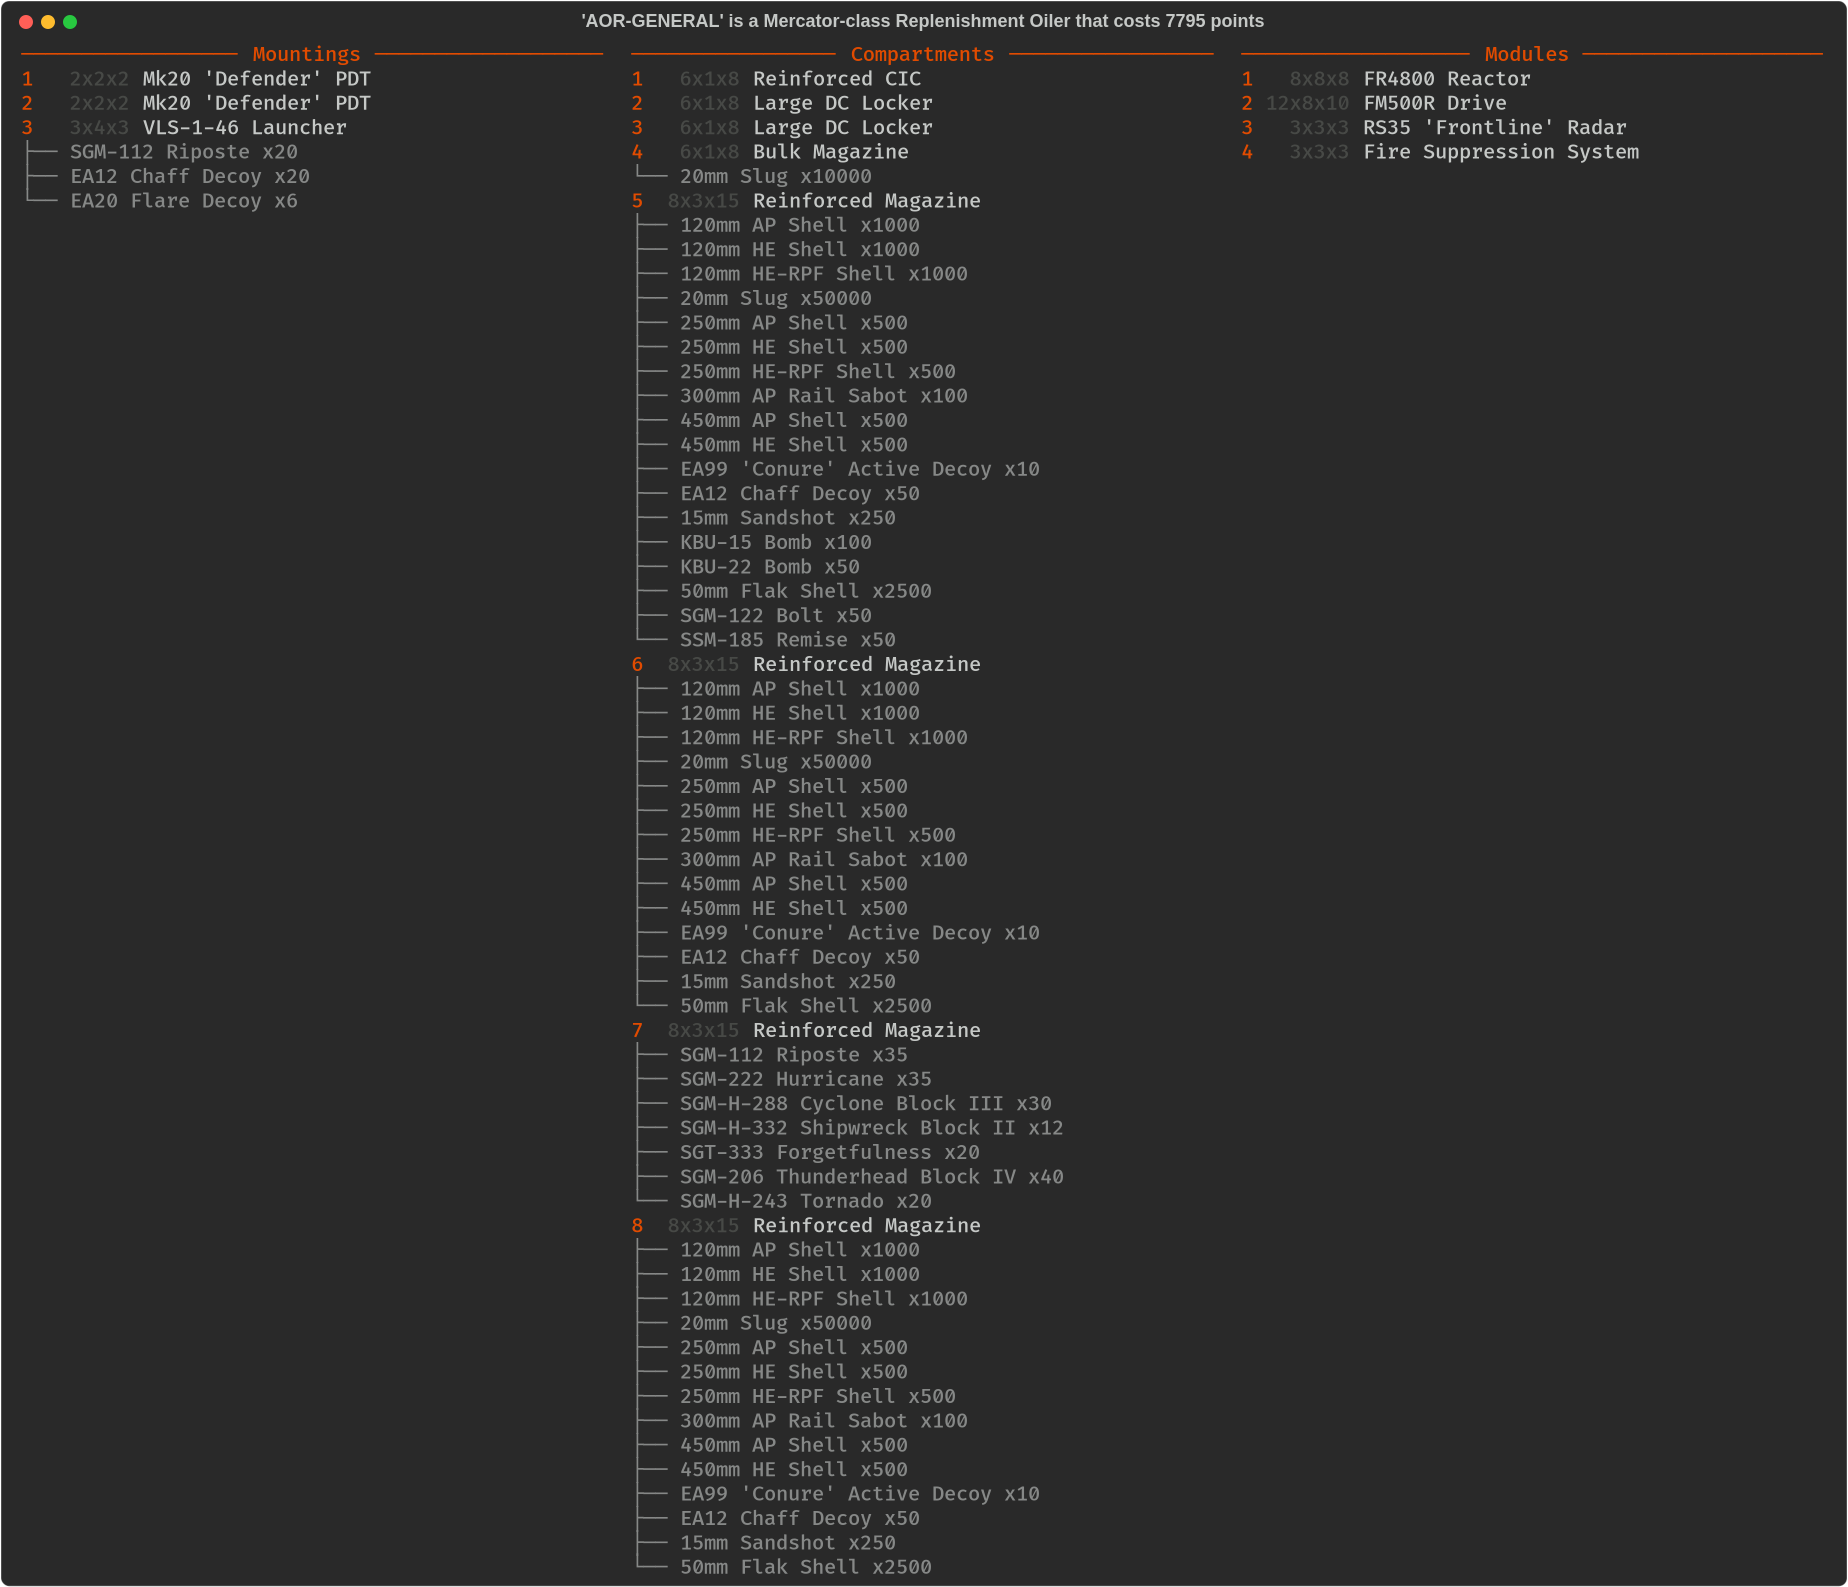Click the VLS-1-46 Launcher mounting row
This screenshot has height=1587, width=1848.
(x=185, y=128)
